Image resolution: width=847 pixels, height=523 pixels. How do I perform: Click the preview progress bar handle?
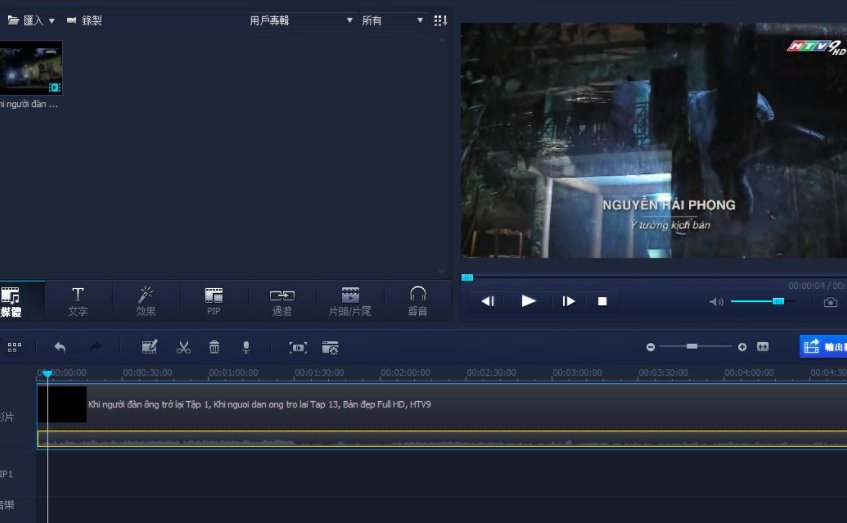click(x=467, y=278)
